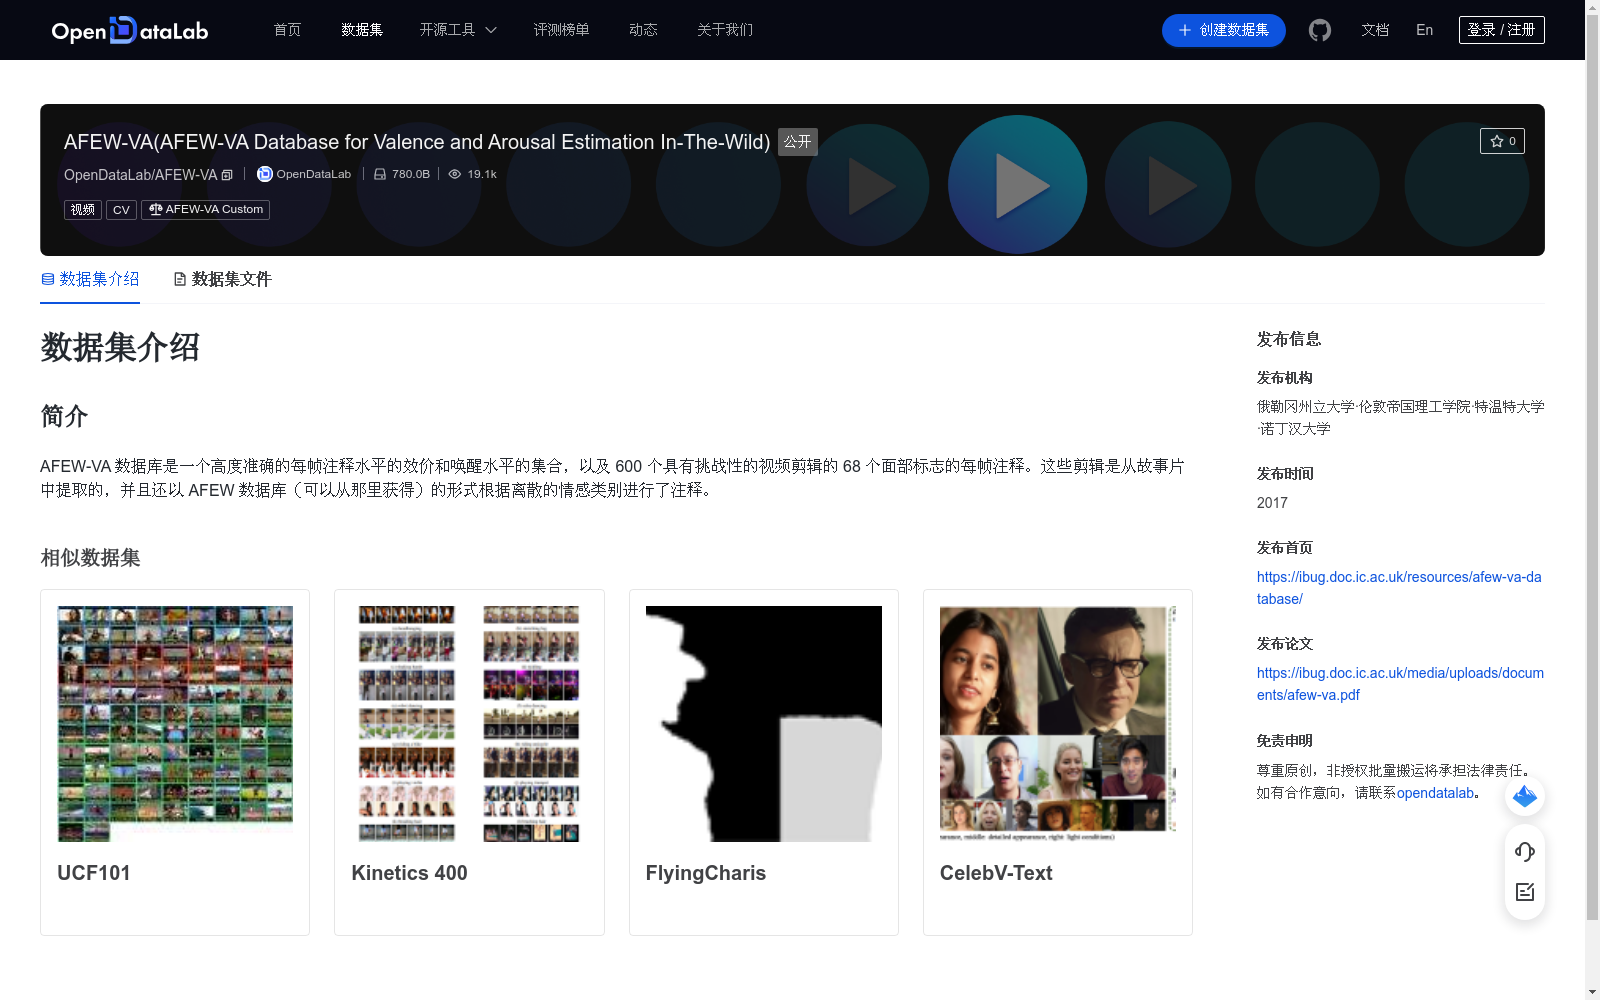This screenshot has height=1000, width=1600.
Task: Go to 首页 in navigation
Action: point(288,30)
